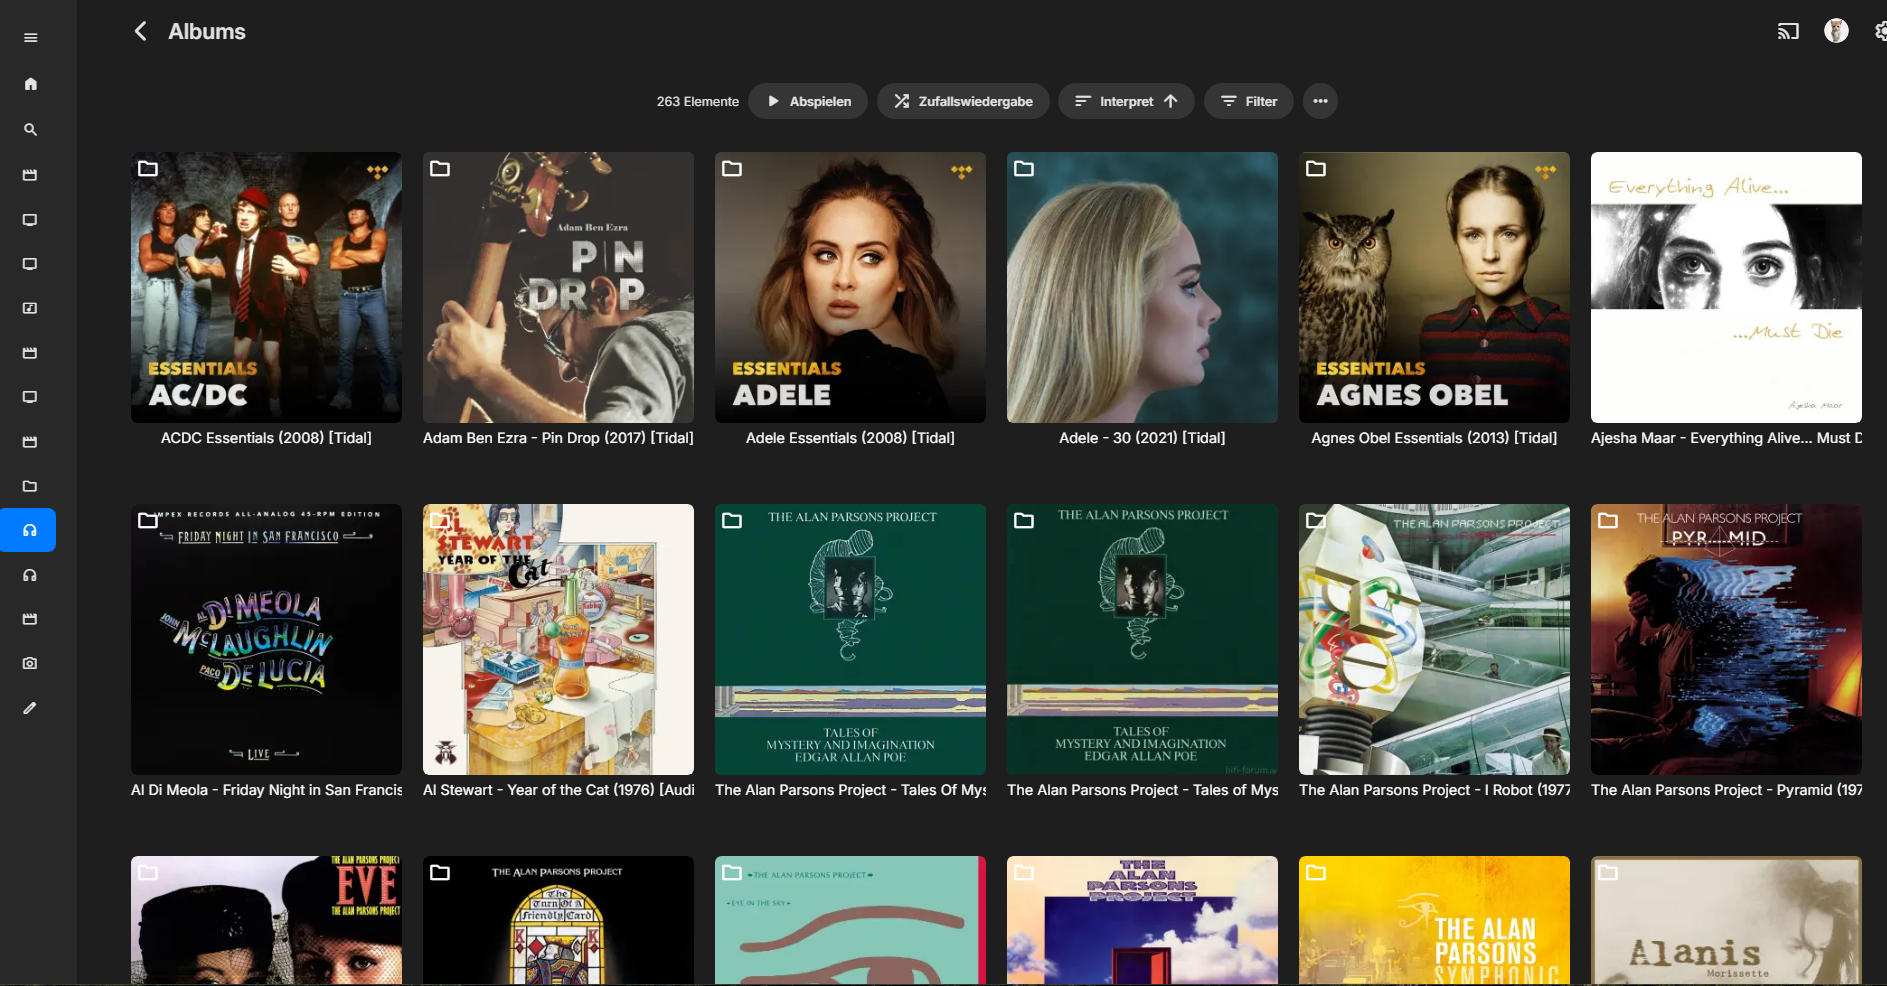Image resolution: width=1887 pixels, height=986 pixels.
Task: Click folder icon on Pin Drop cover
Action: (x=440, y=168)
